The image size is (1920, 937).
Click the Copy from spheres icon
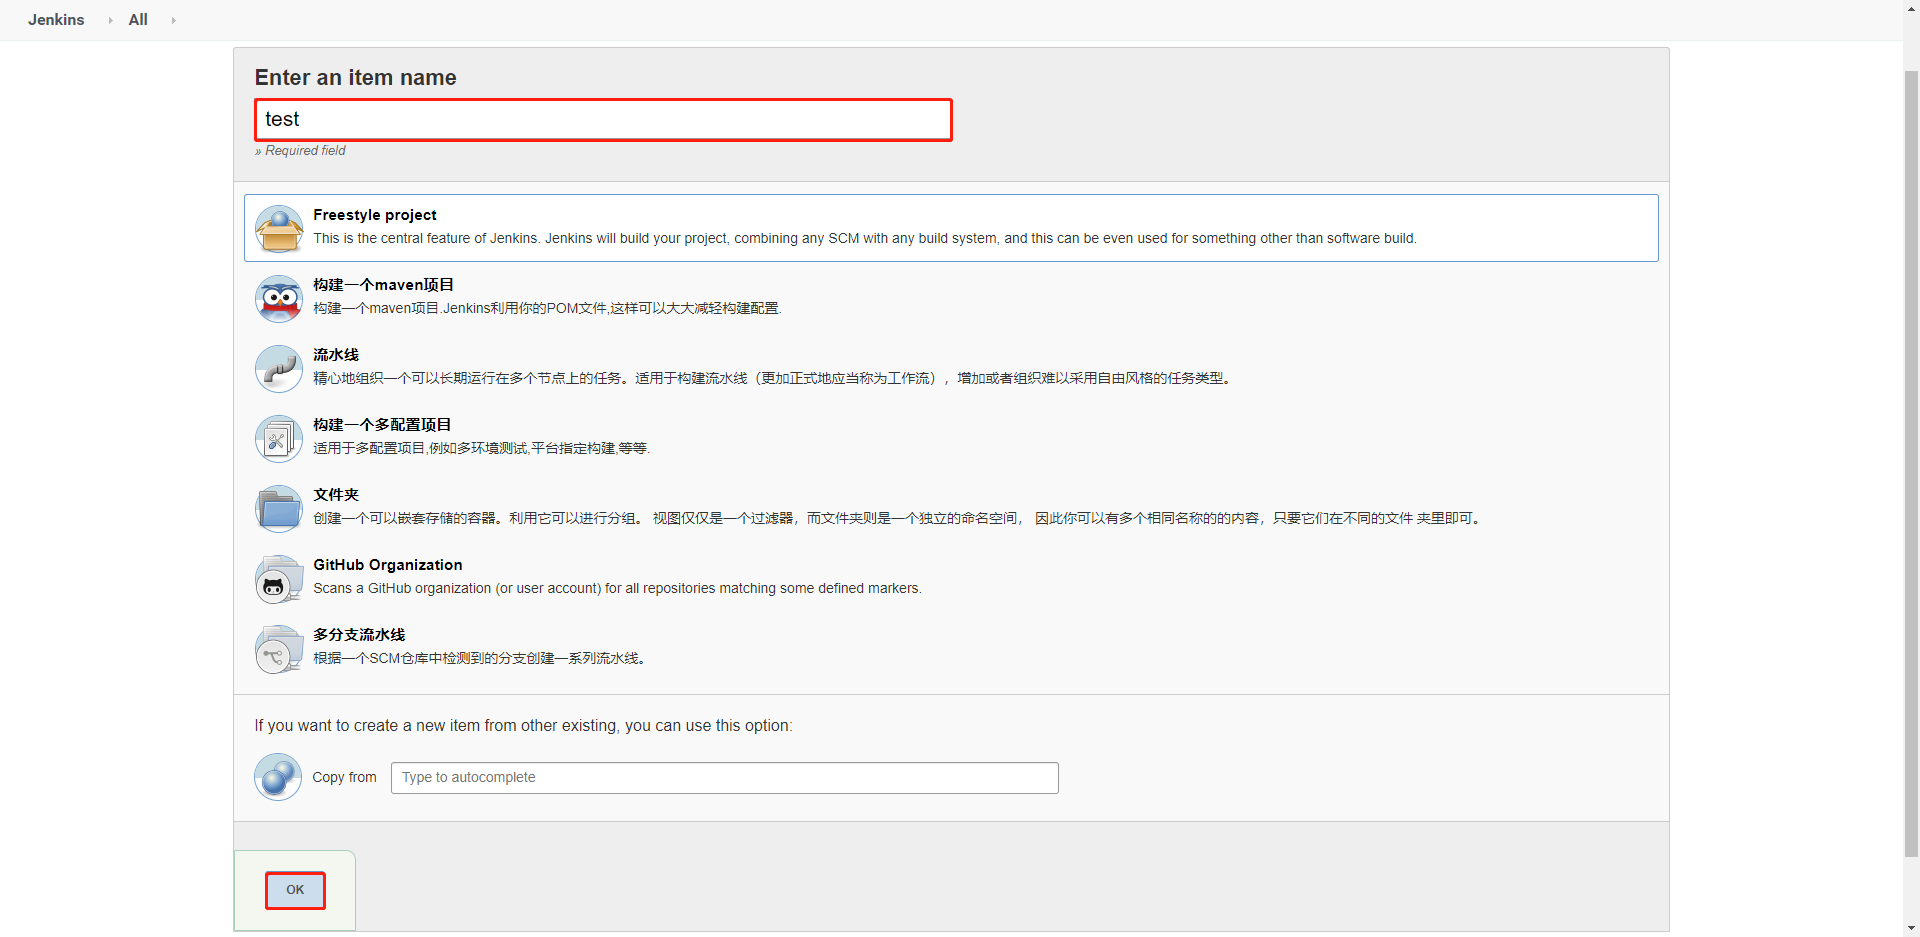(278, 777)
